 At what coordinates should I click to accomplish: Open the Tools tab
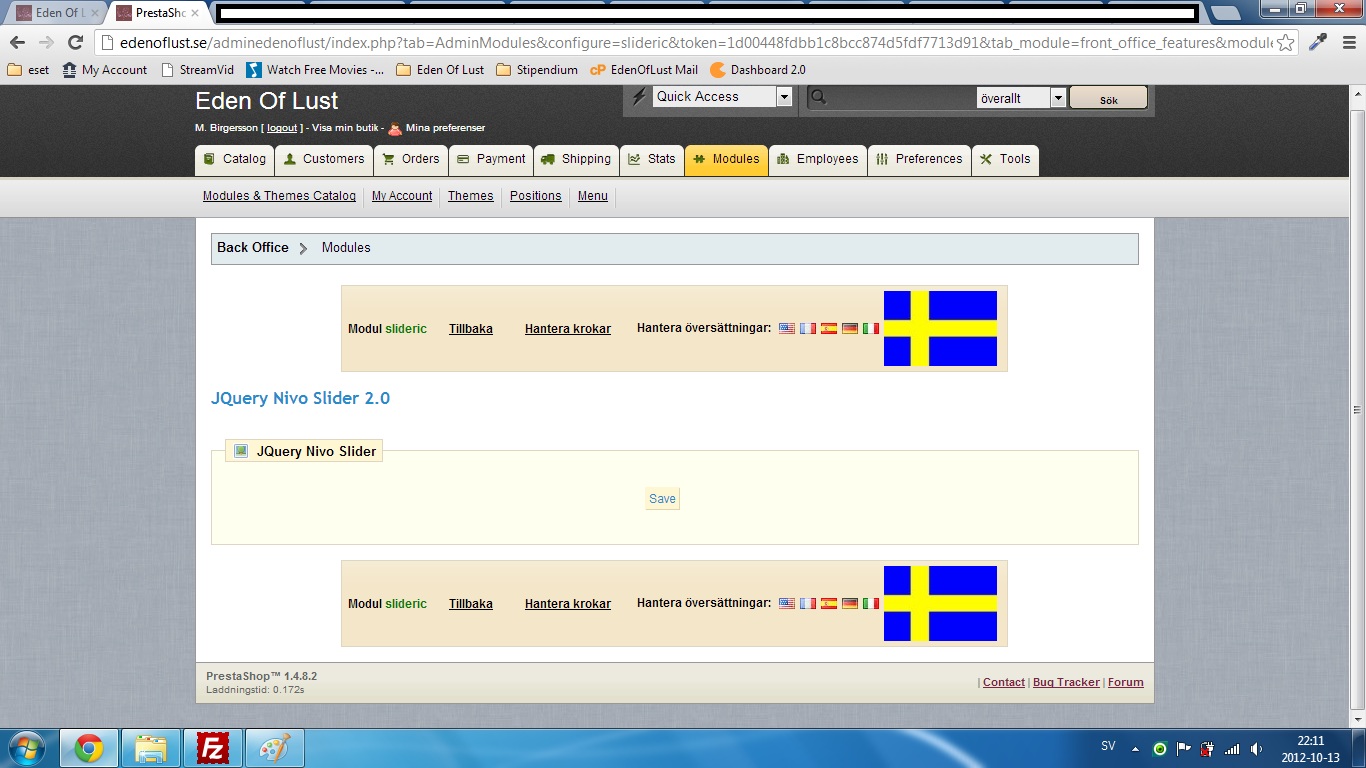tap(1005, 159)
